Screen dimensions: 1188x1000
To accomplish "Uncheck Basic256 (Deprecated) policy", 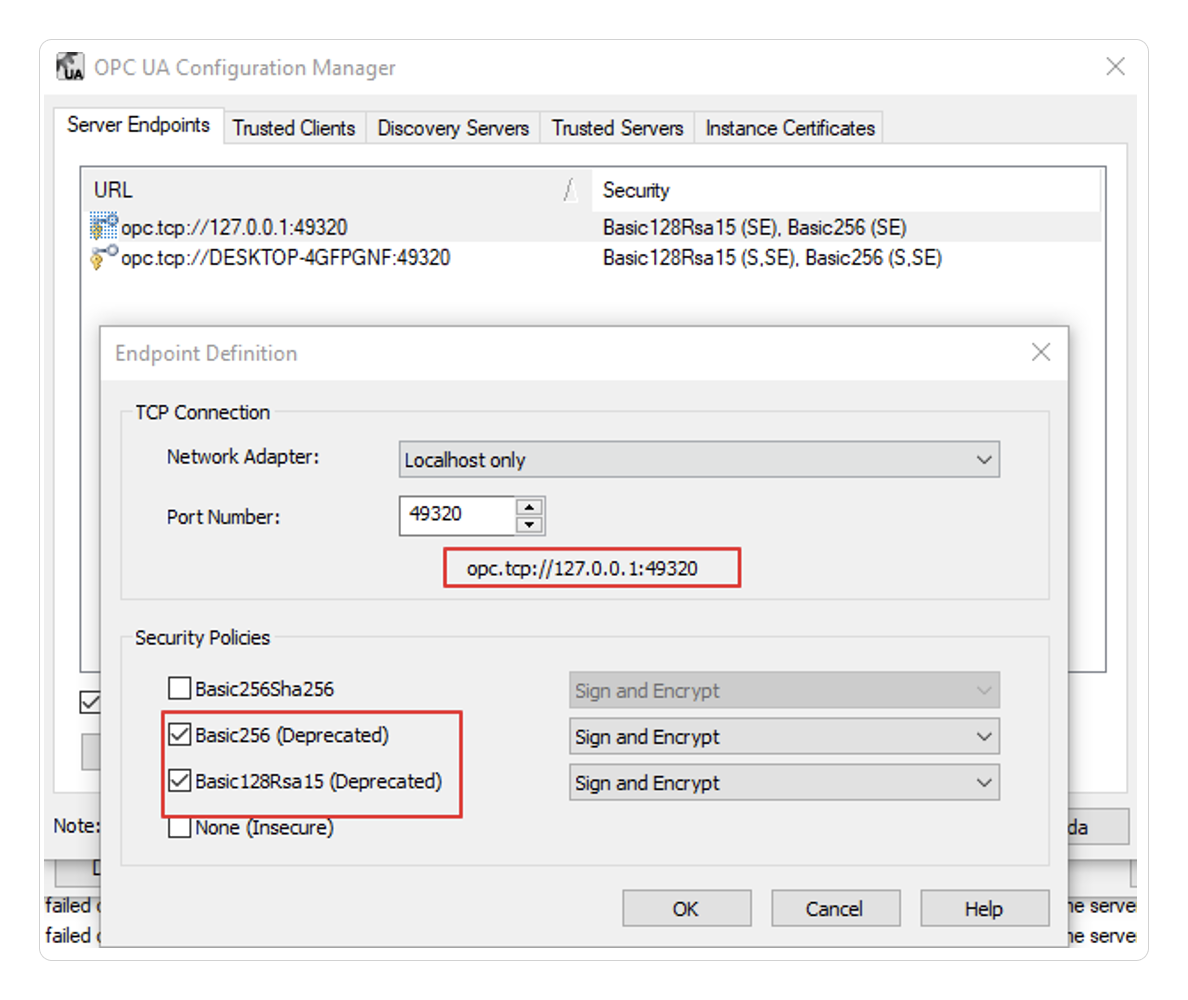I will 180,735.
